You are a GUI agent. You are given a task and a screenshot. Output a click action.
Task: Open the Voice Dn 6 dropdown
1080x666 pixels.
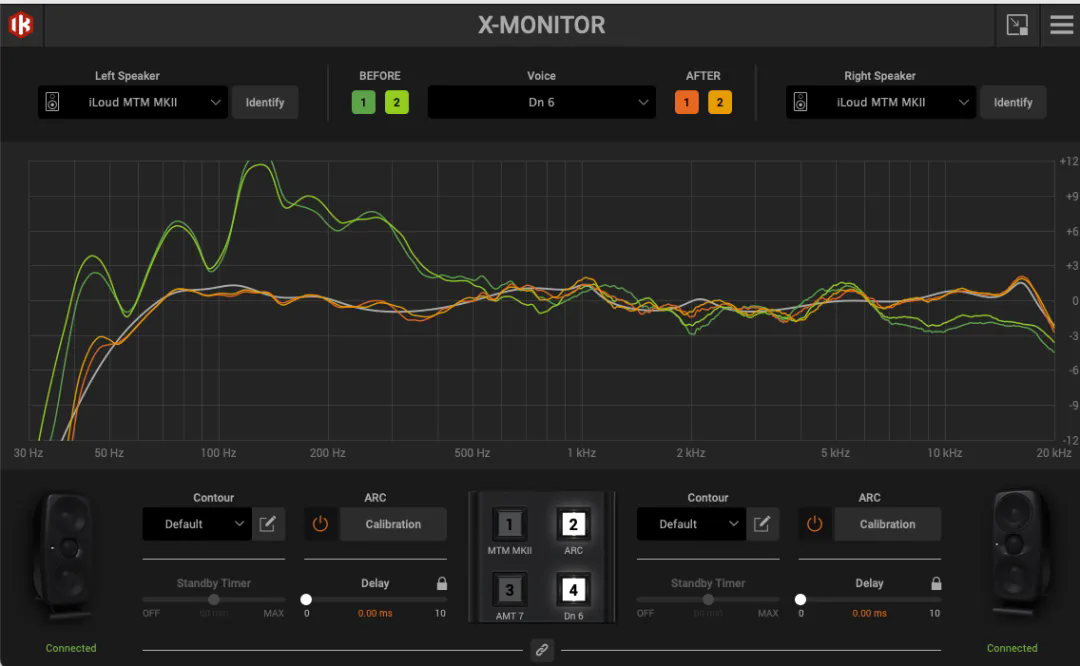point(541,102)
